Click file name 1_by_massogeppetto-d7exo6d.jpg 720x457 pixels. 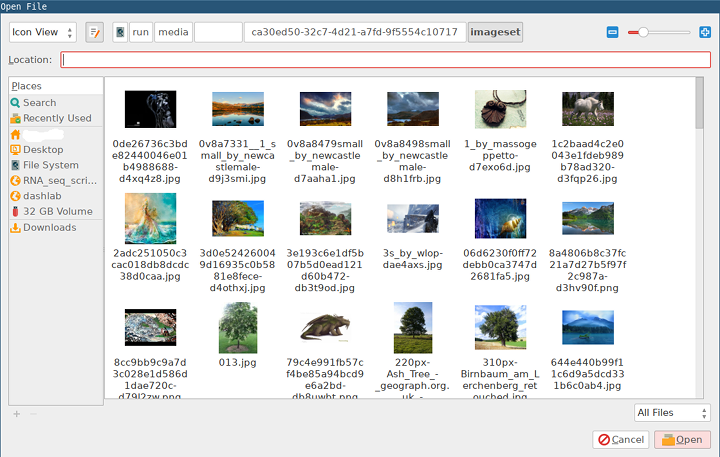pos(500,156)
